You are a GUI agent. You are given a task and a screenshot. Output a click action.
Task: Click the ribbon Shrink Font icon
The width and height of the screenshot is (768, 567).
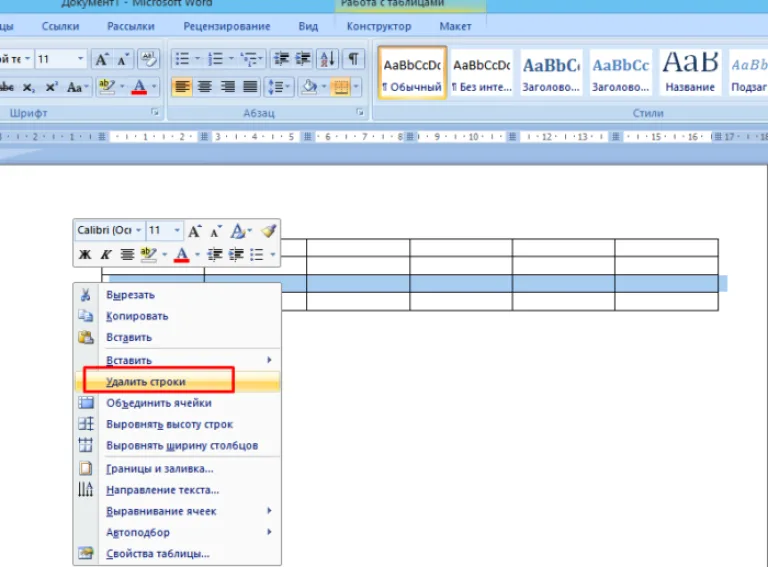123,59
